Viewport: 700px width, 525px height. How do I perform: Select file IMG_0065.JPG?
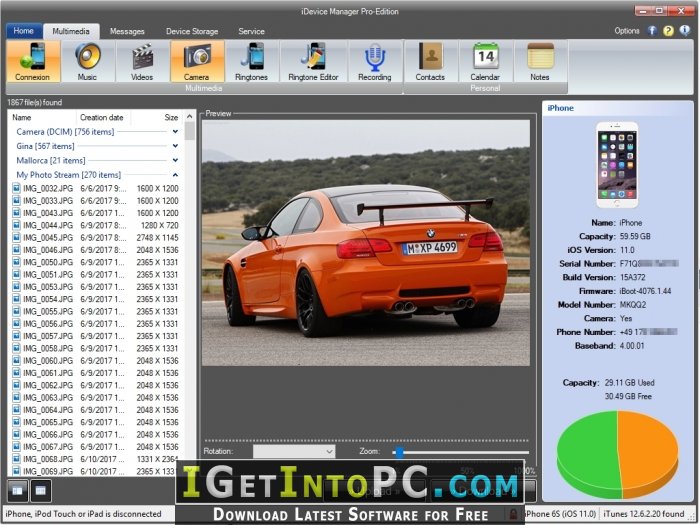pos(96,422)
